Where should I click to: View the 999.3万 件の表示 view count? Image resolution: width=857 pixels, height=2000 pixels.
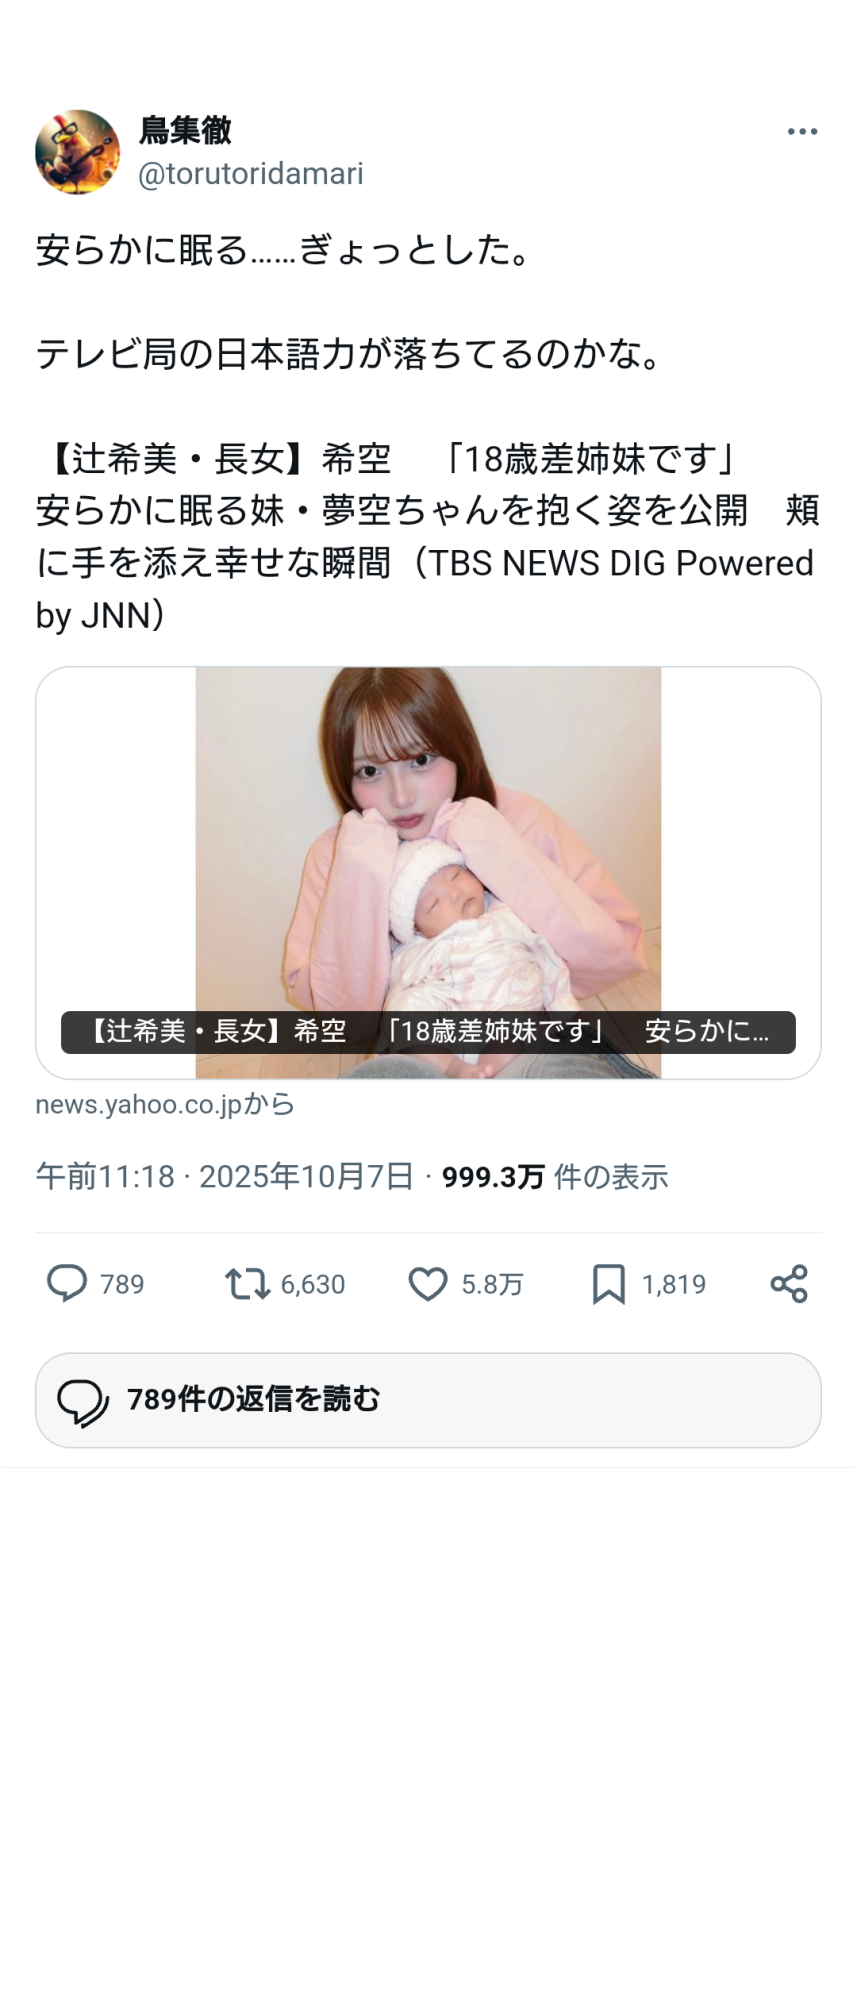pyautogui.click(x=555, y=1177)
